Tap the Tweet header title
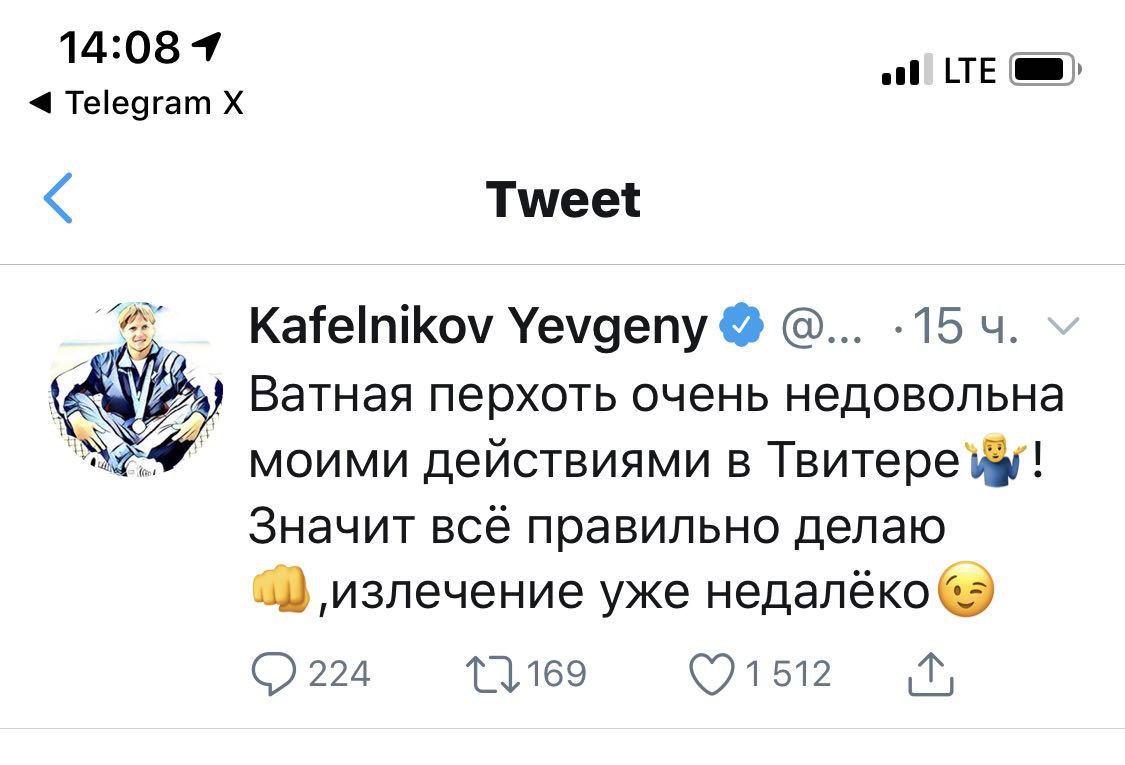The height and width of the screenshot is (765, 1125). tap(563, 199)
